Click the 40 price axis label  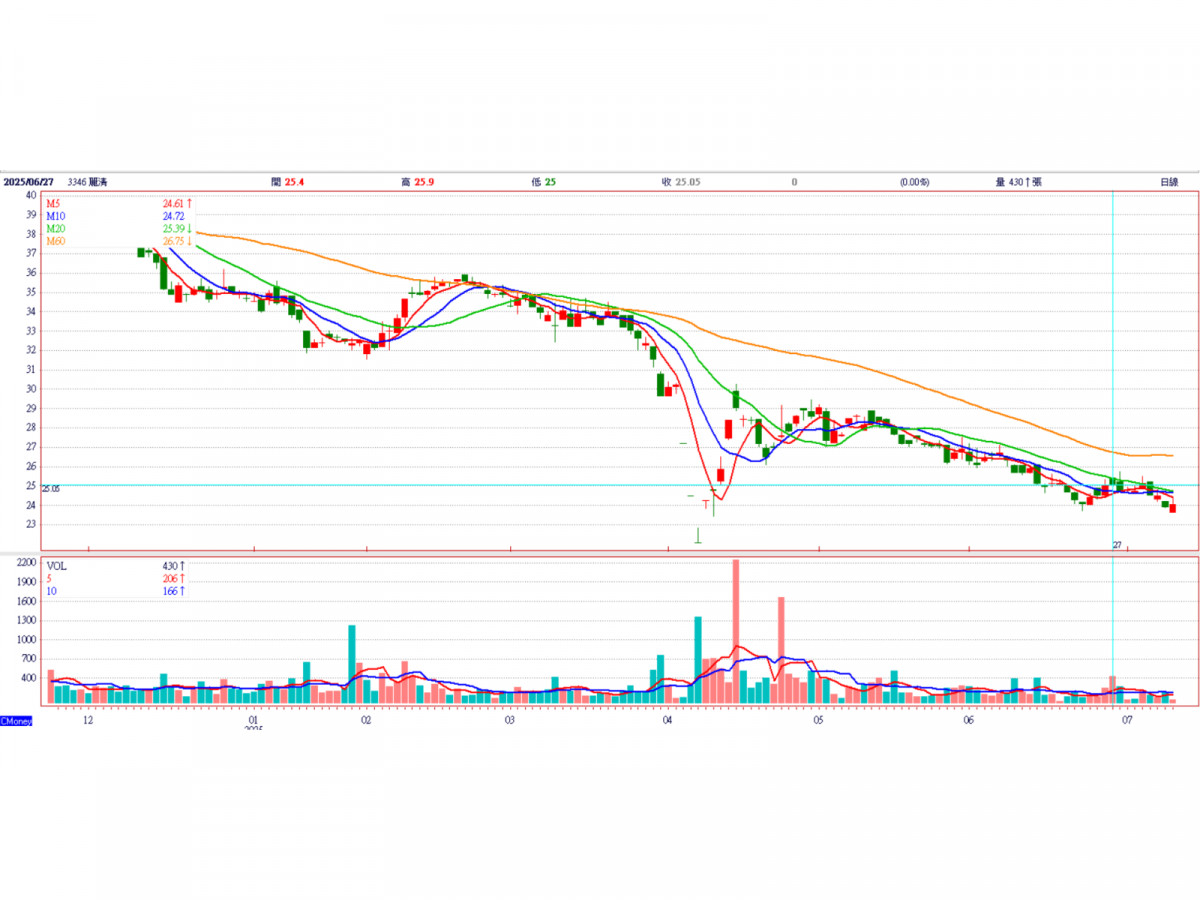[31, 196]
